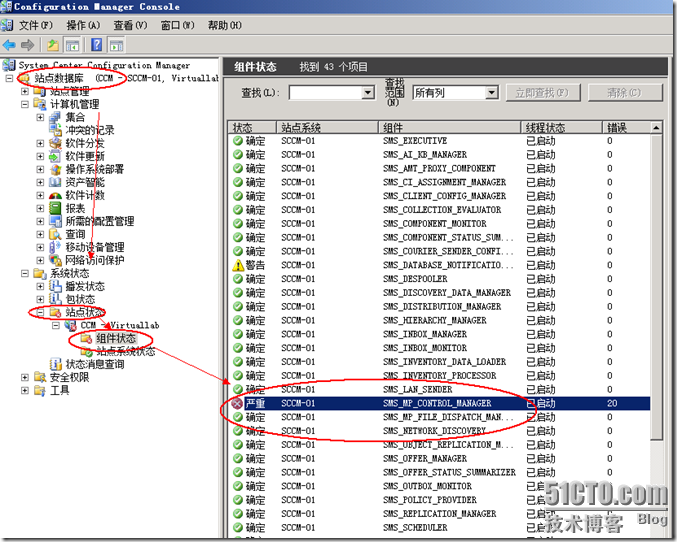Select the 冲突的记录 conflicting records icon

[55, 130]
